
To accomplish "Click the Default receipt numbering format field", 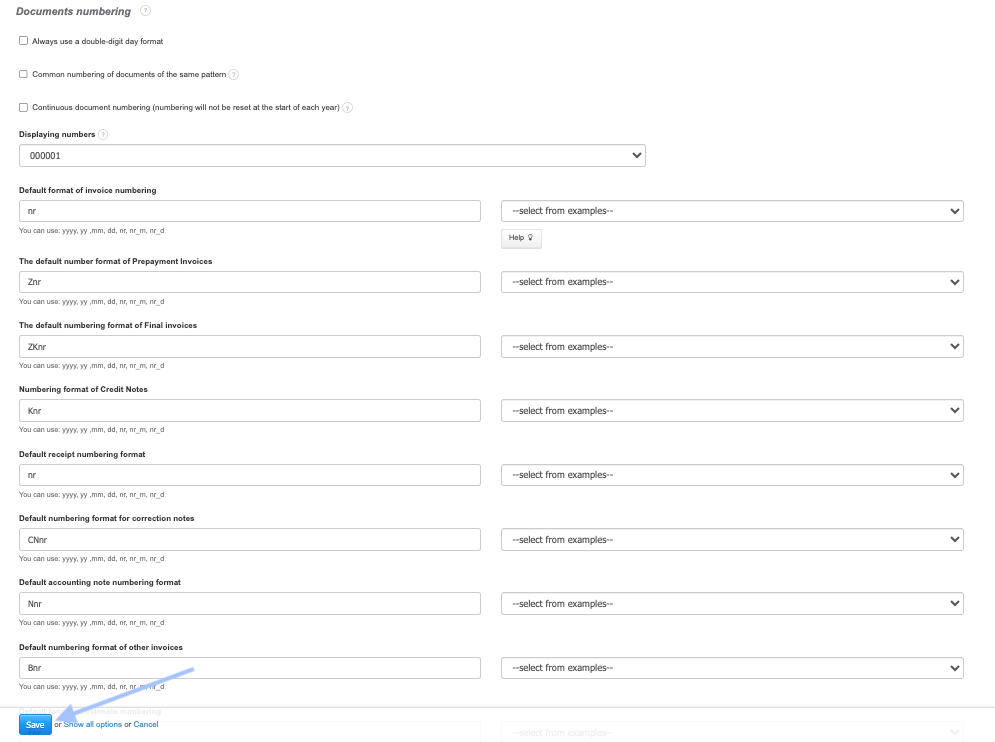I will (250, 475).
